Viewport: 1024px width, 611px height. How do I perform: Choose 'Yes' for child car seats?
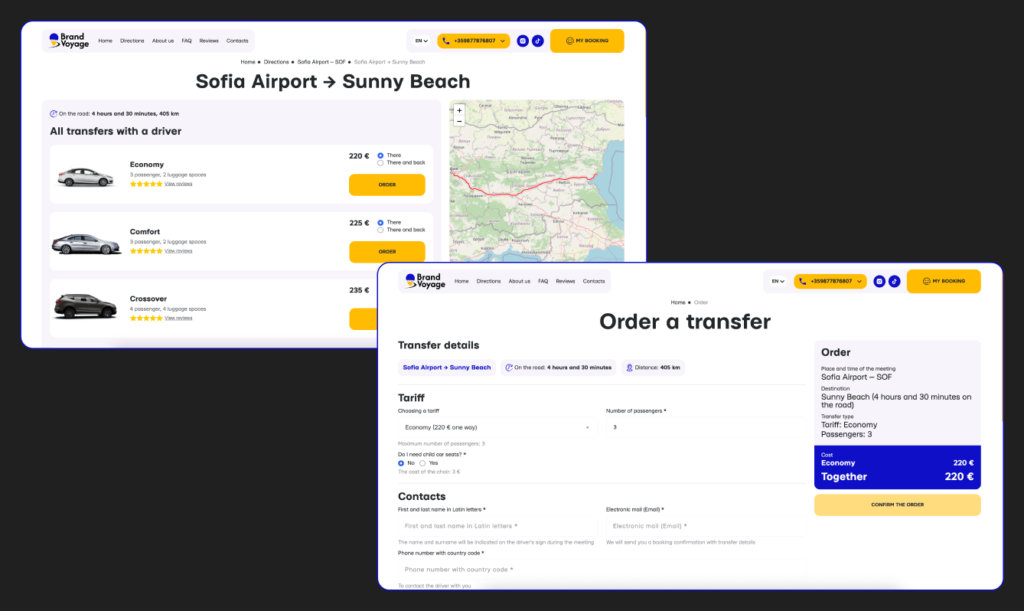tap(423, 463)
